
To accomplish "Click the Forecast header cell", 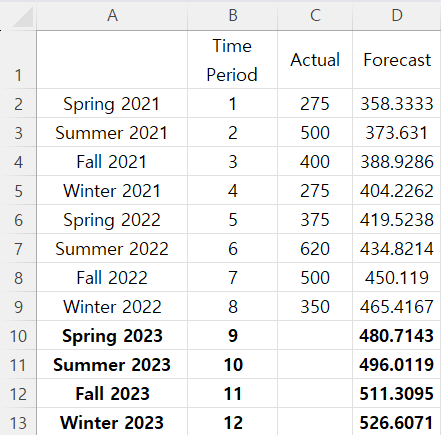I will 397,60.
